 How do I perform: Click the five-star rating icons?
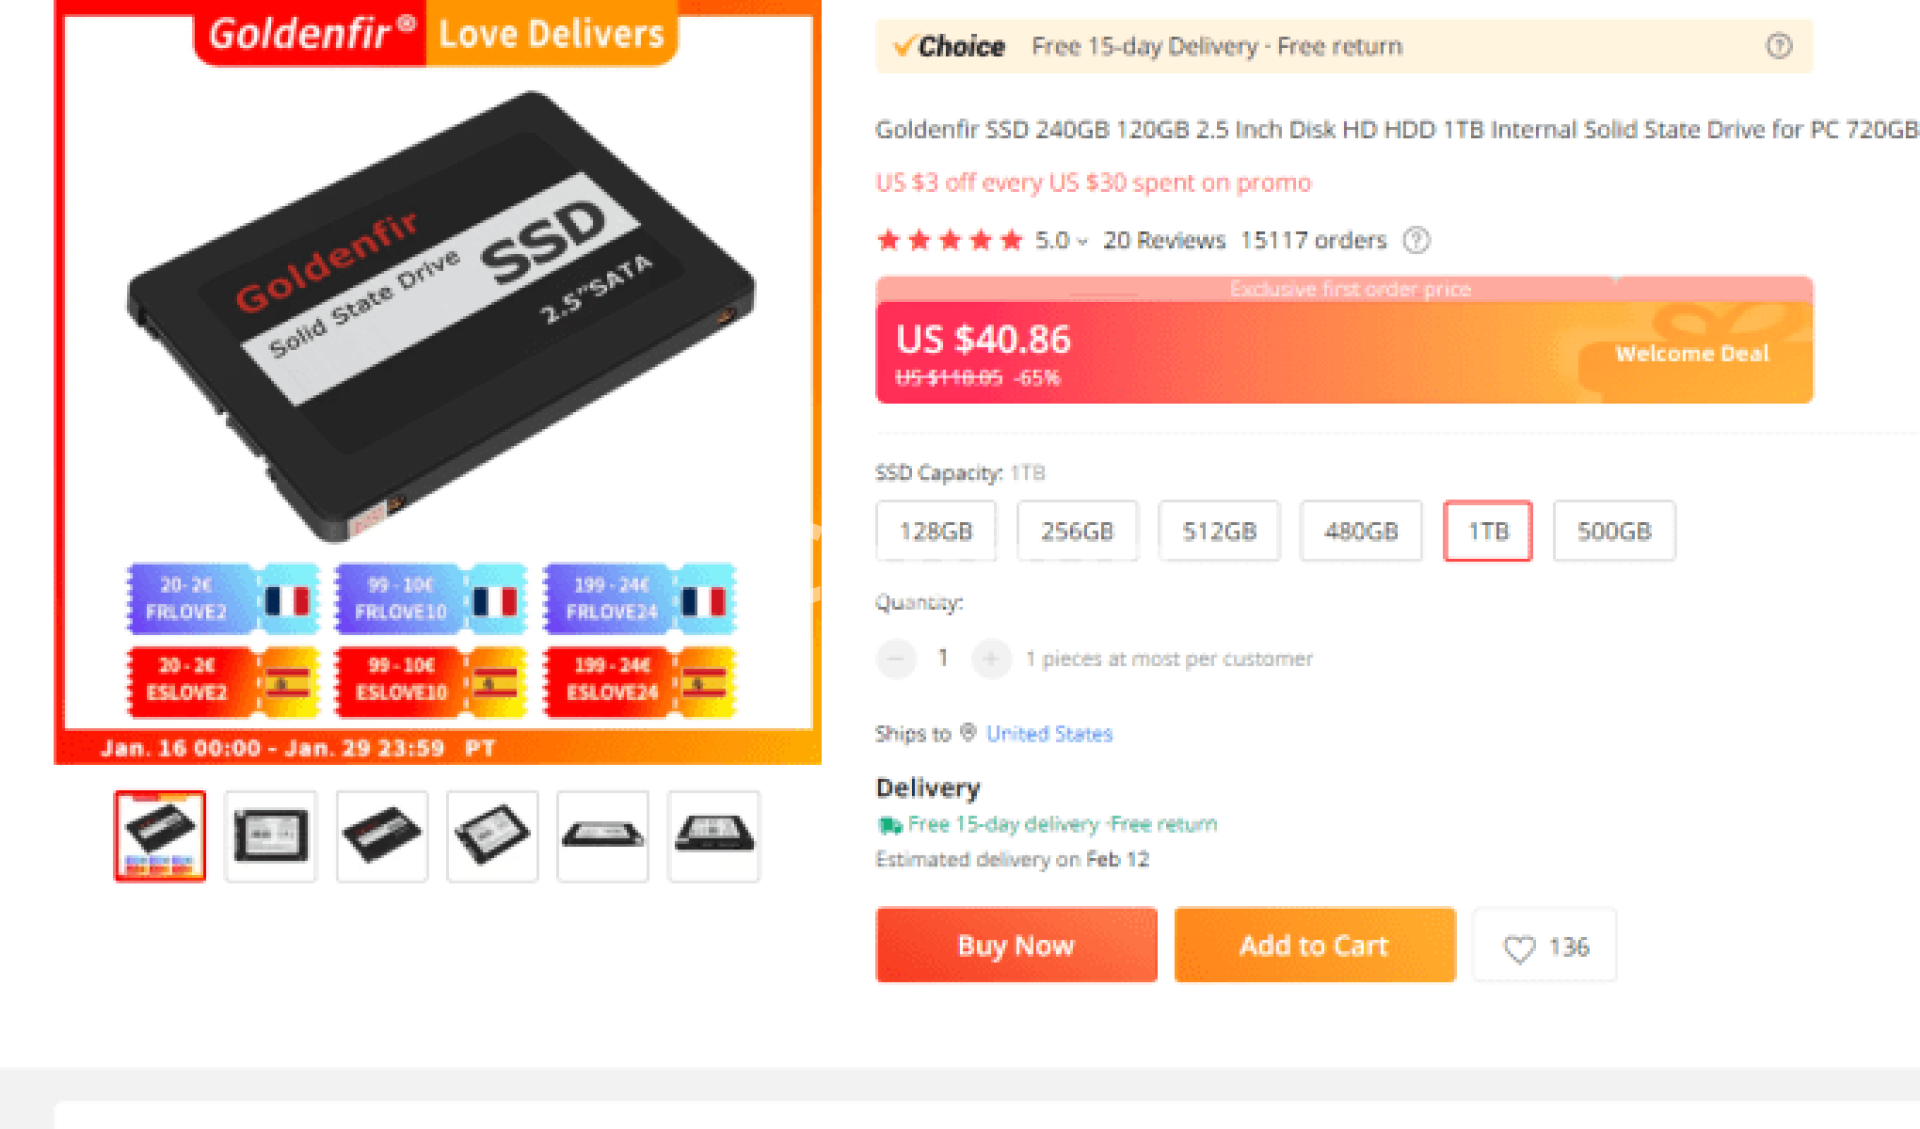(949, 240)
